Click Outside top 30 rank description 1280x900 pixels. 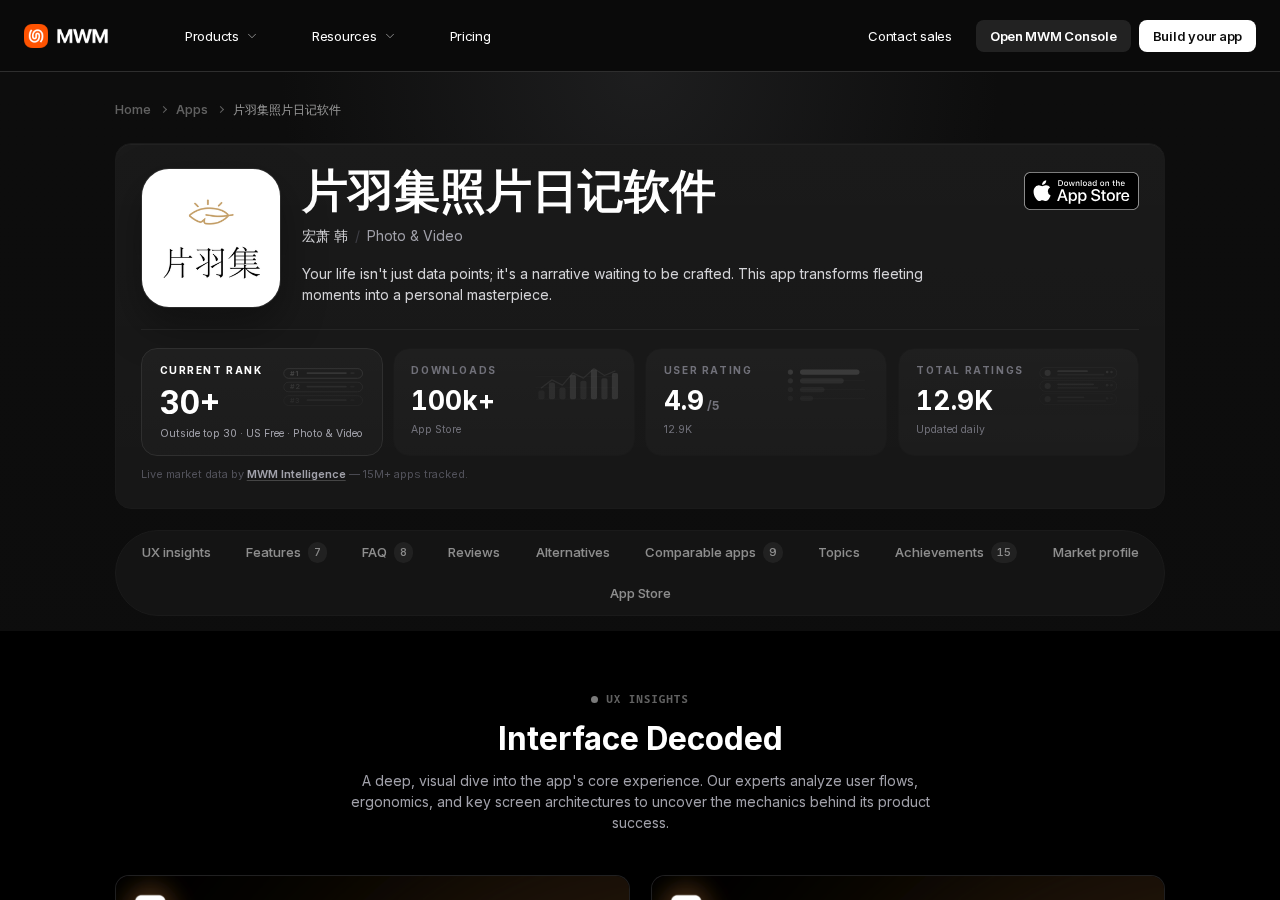pos(261,433)
